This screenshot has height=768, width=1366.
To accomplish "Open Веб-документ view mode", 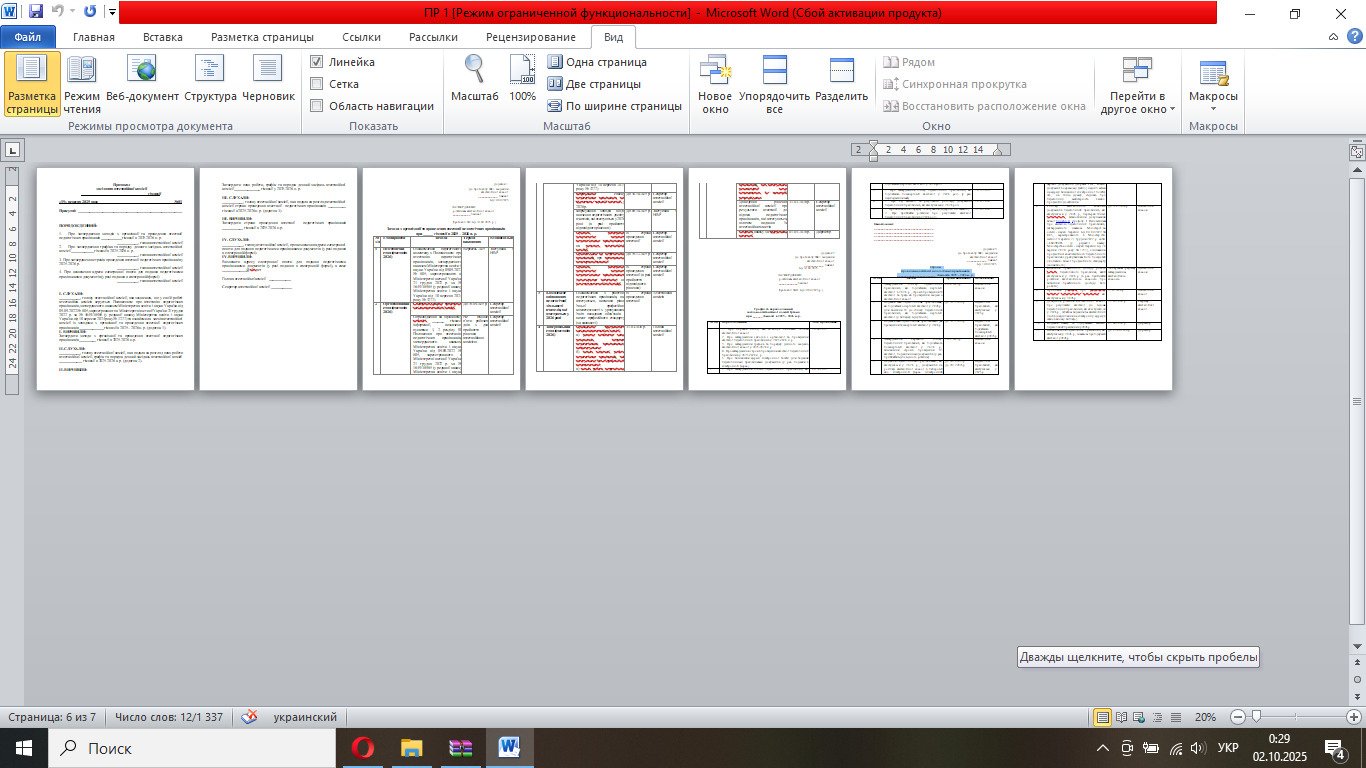I will tap(143, 83).
